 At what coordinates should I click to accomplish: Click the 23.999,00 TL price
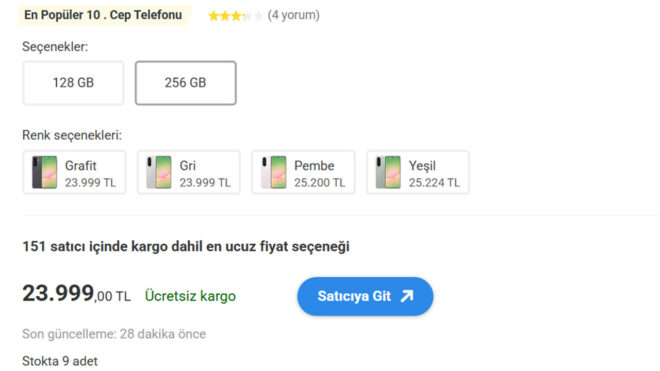point(77,294)
